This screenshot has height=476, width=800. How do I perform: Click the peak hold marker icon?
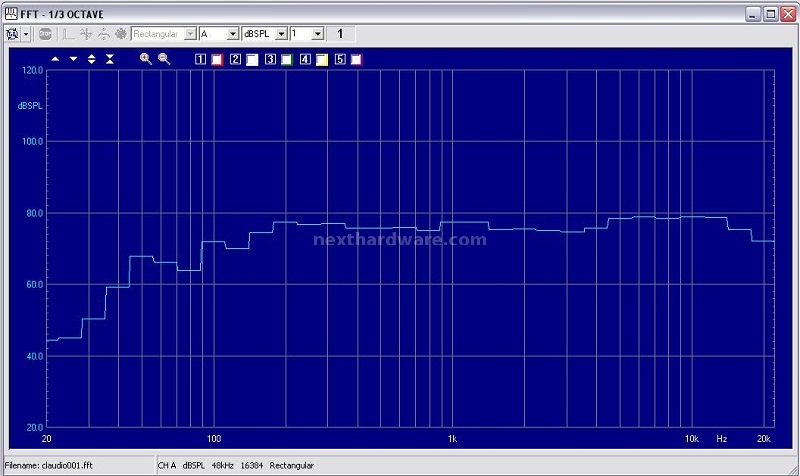(86, 34)
